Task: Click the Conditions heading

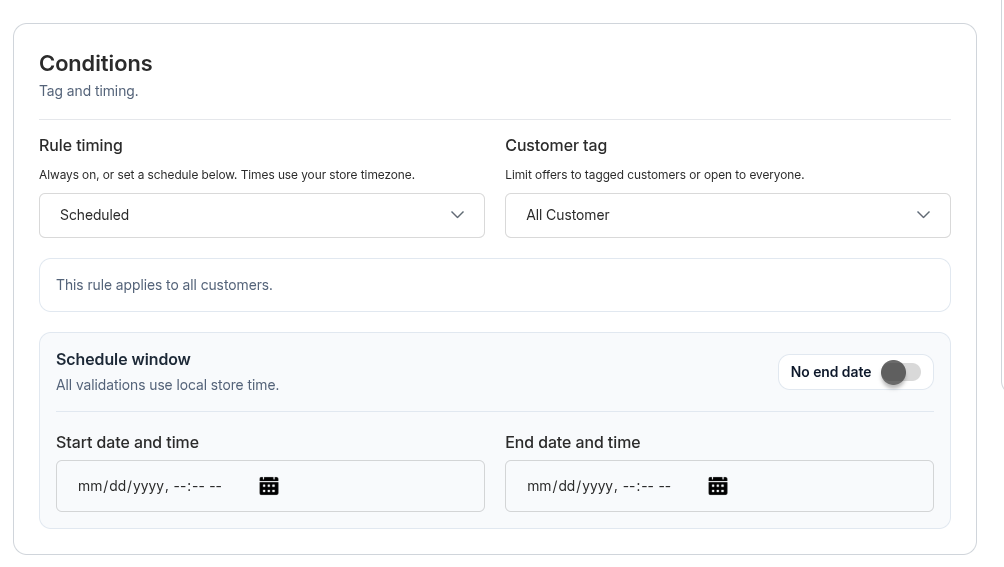Action: click(x=96, y=63)
